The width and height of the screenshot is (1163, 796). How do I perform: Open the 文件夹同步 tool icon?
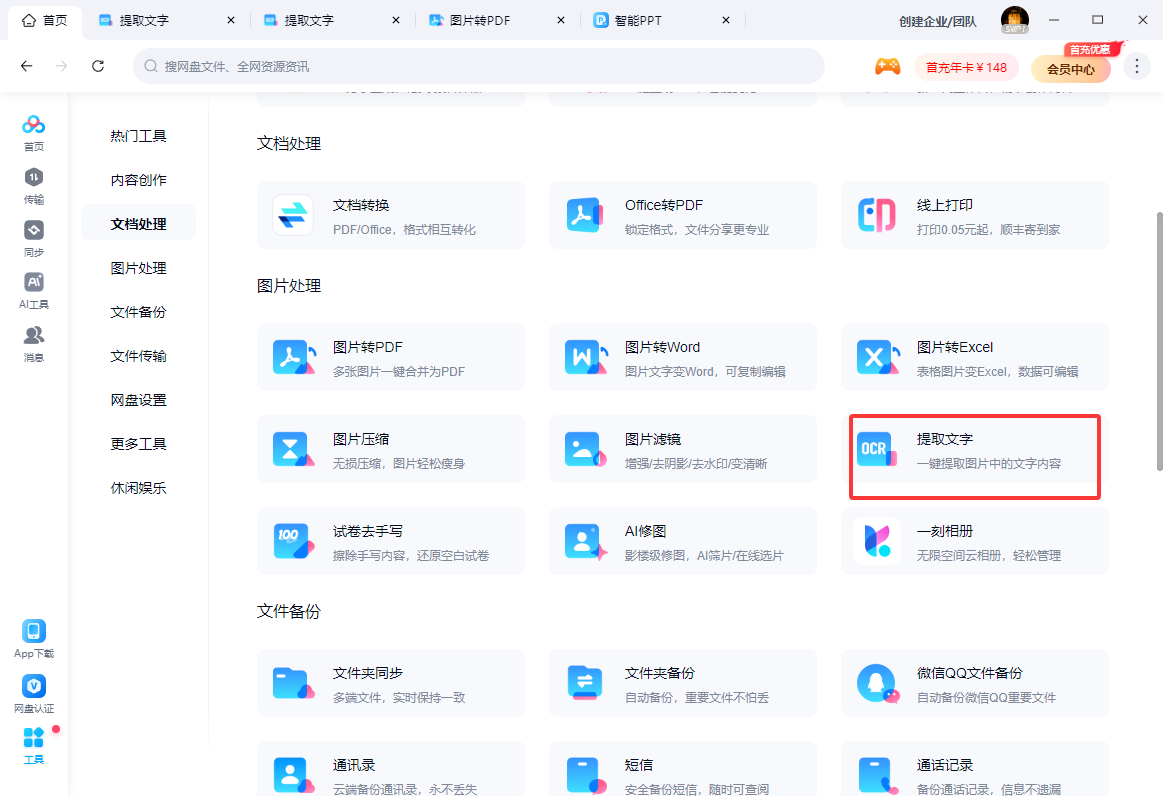293,682
